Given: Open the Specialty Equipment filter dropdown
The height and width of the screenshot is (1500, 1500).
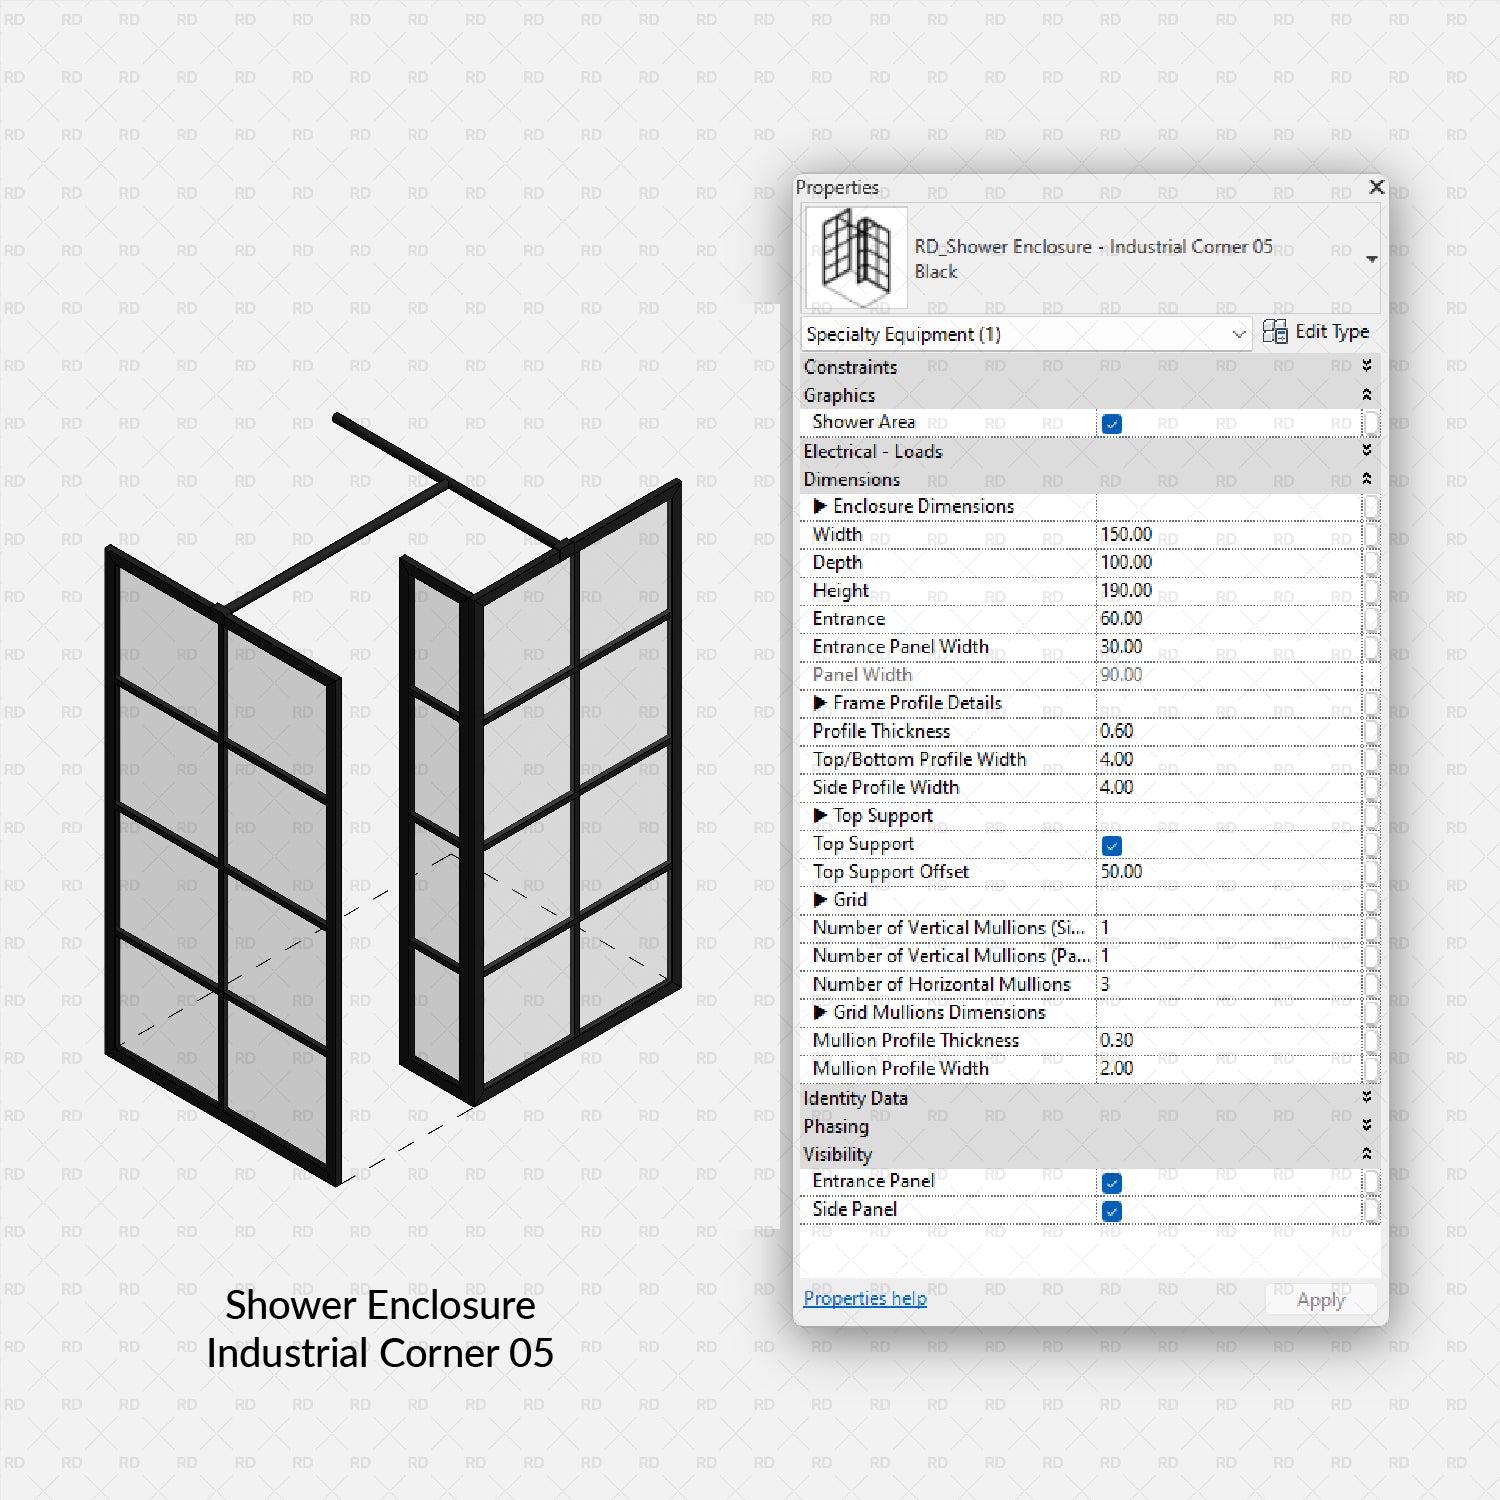Looking at the screenshot, I should click(1238, 334).
